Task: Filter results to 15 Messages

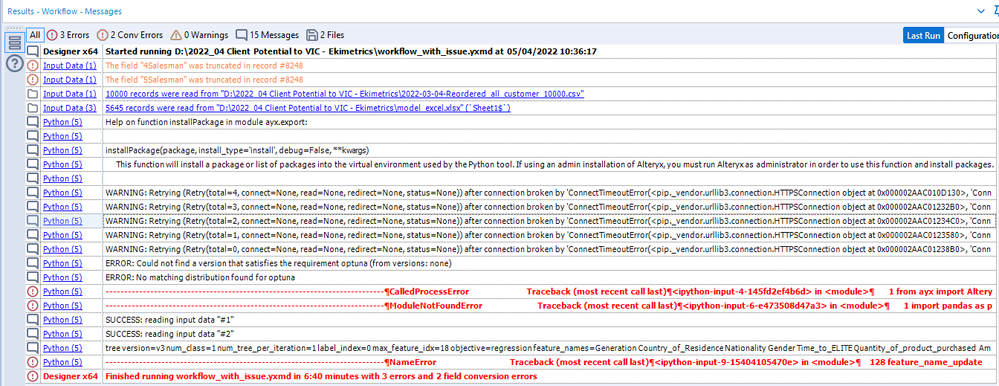Action: tap(267, 35)
